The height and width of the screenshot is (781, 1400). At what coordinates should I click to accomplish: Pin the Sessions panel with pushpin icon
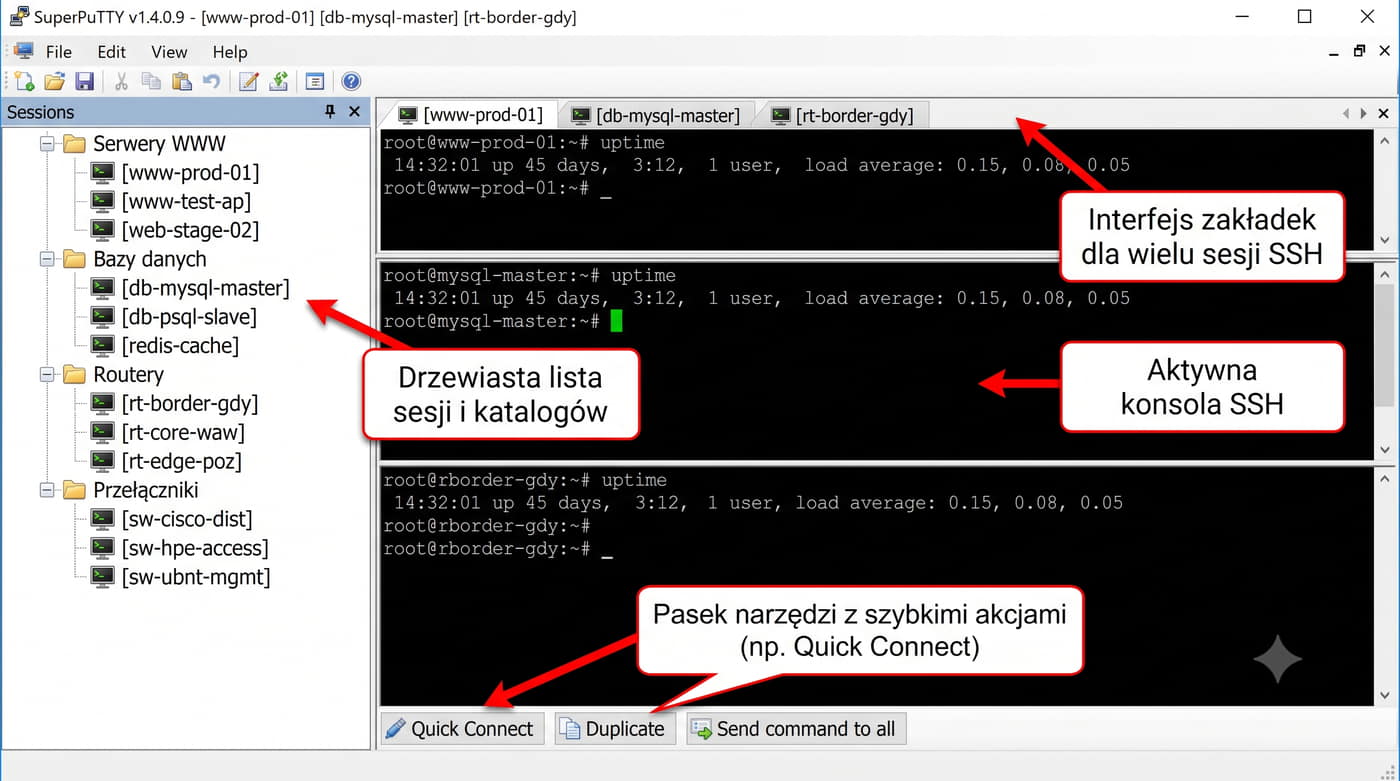330,112
